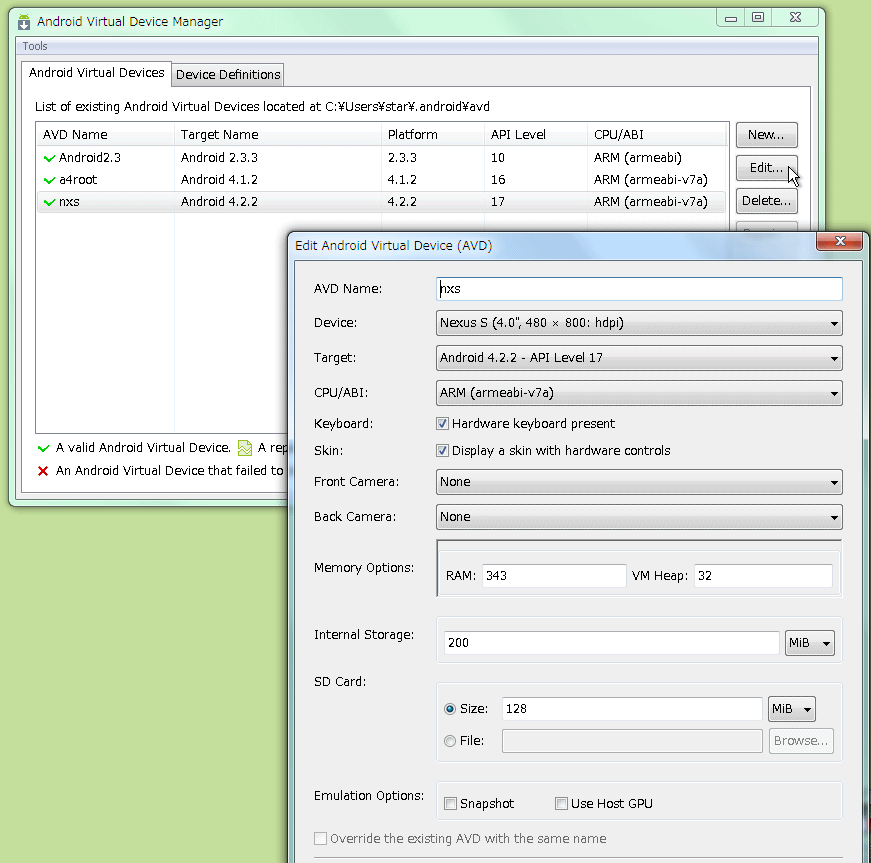Image resolution: width=871 pixels, height=863 pixels.
Task: Select the SD Card Size radio button
Action: [450, 709]
